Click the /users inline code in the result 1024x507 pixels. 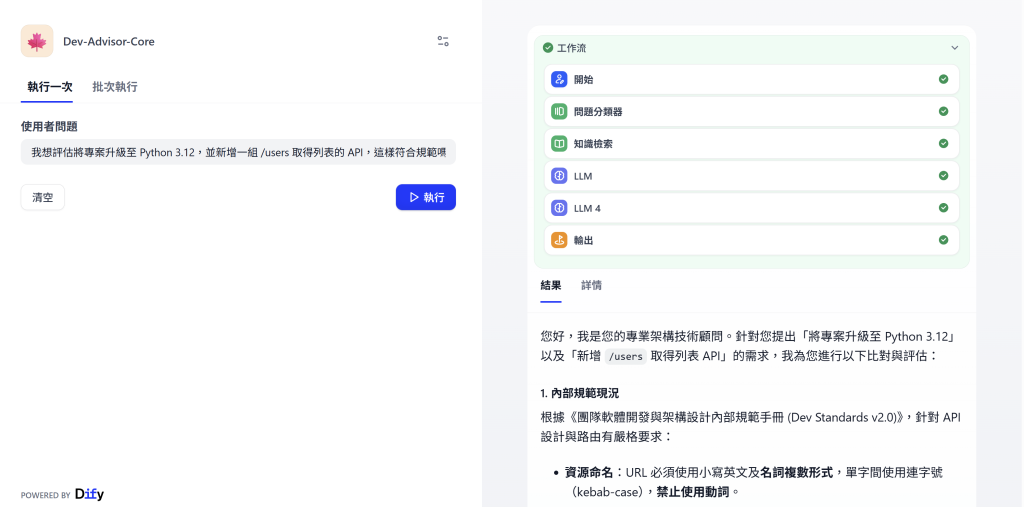click(625, 357)
